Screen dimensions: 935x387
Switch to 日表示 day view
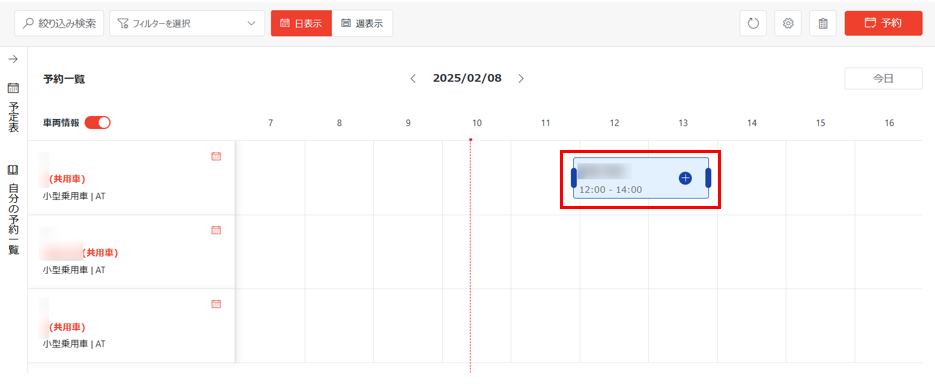pyautogui.click(x=301, y=23)
